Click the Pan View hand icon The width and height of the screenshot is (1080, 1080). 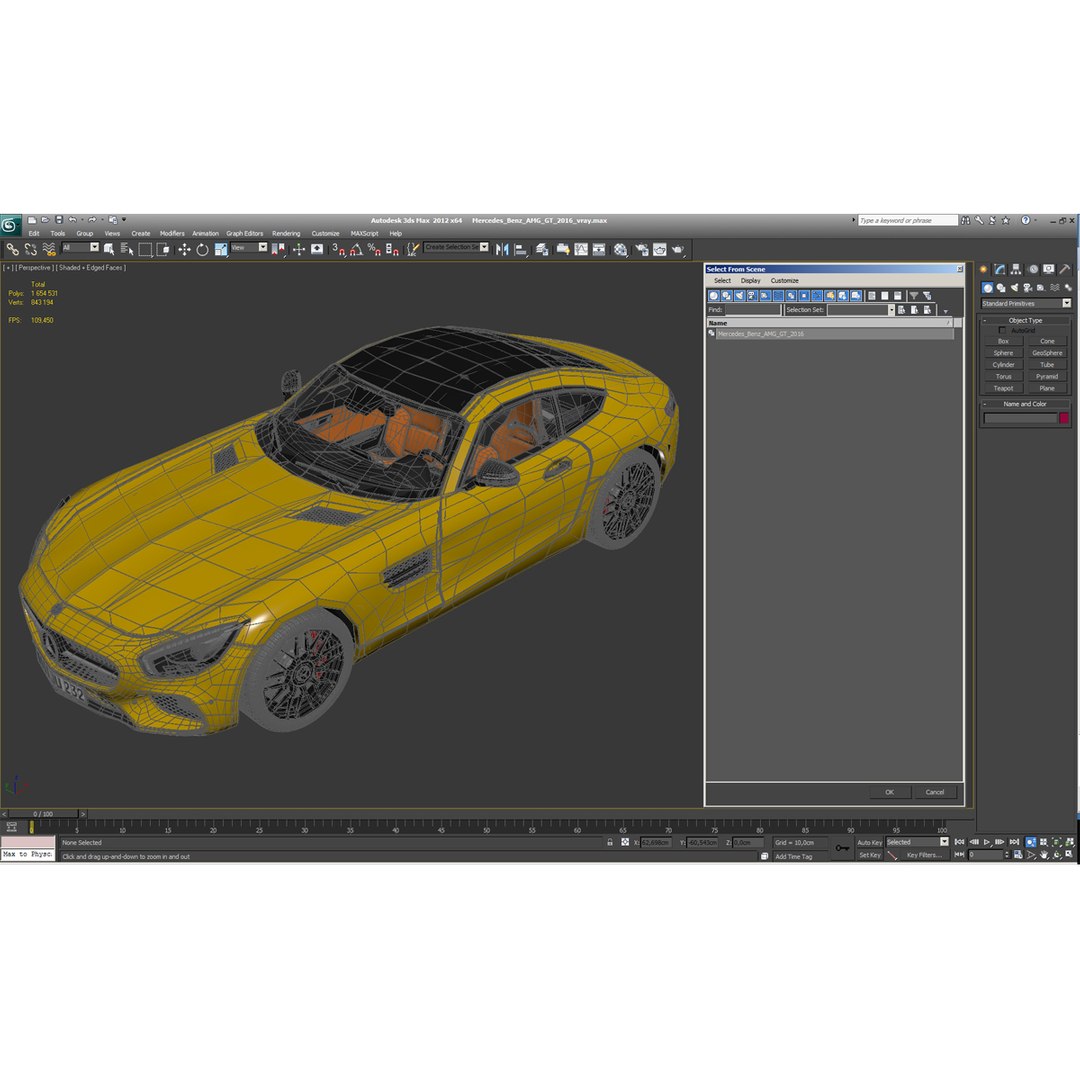[x=1043, y=855]
